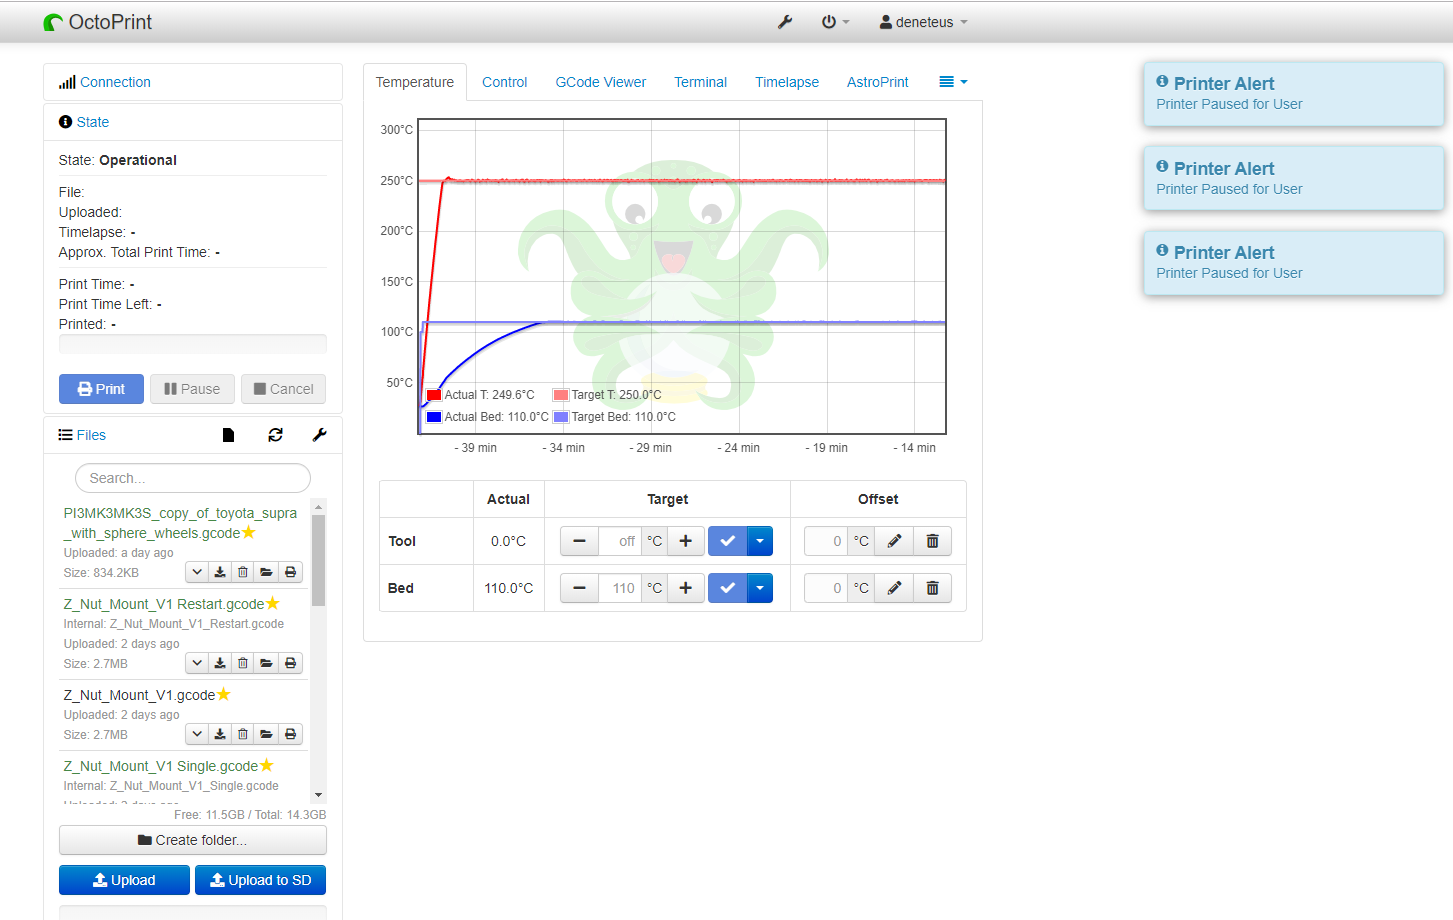1453x920 pixels.
Task: Delete Z_Nut_Mount_V1 Restart.gcode
Action: pyautogui.click(x=243, y=663)
